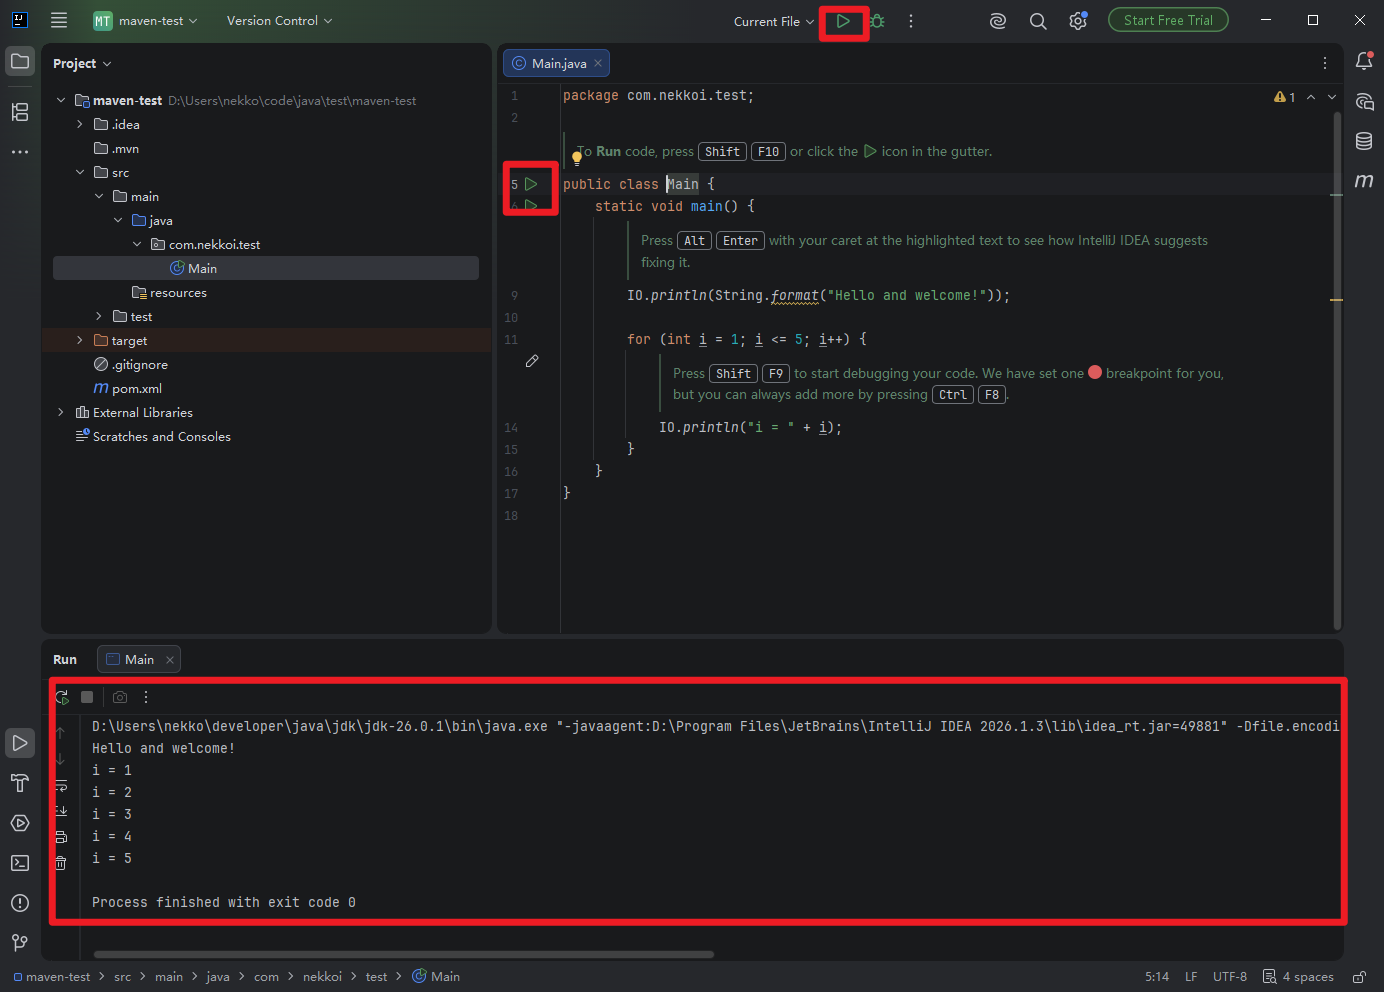Go to previous highlighted problem arrow
Viewport: 1384px width, 992px height.
point(1311,97)
